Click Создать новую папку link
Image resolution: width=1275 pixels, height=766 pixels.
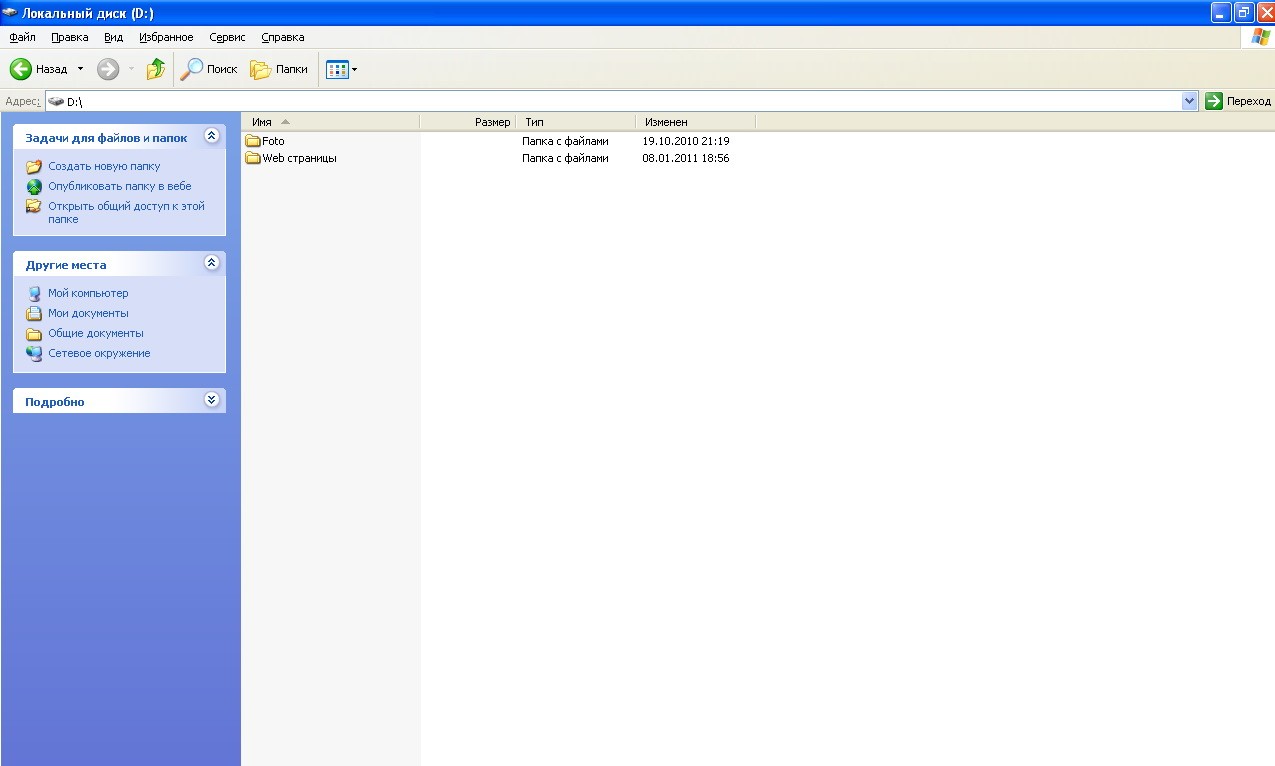(x=104, y=166)
